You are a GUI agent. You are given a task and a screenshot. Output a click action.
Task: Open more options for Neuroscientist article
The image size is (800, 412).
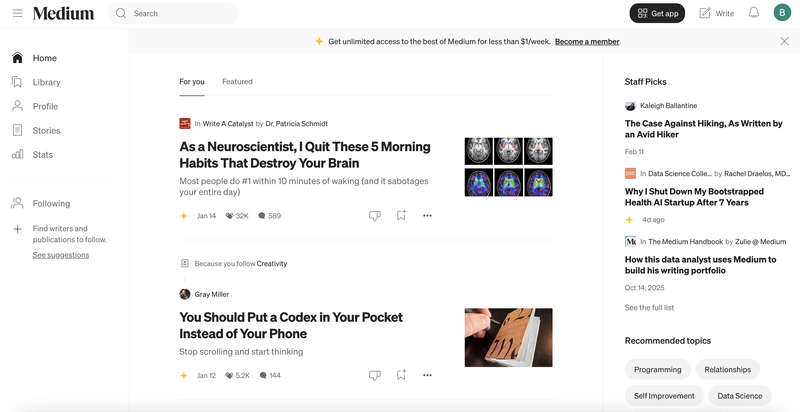click(x=427, y=215)
